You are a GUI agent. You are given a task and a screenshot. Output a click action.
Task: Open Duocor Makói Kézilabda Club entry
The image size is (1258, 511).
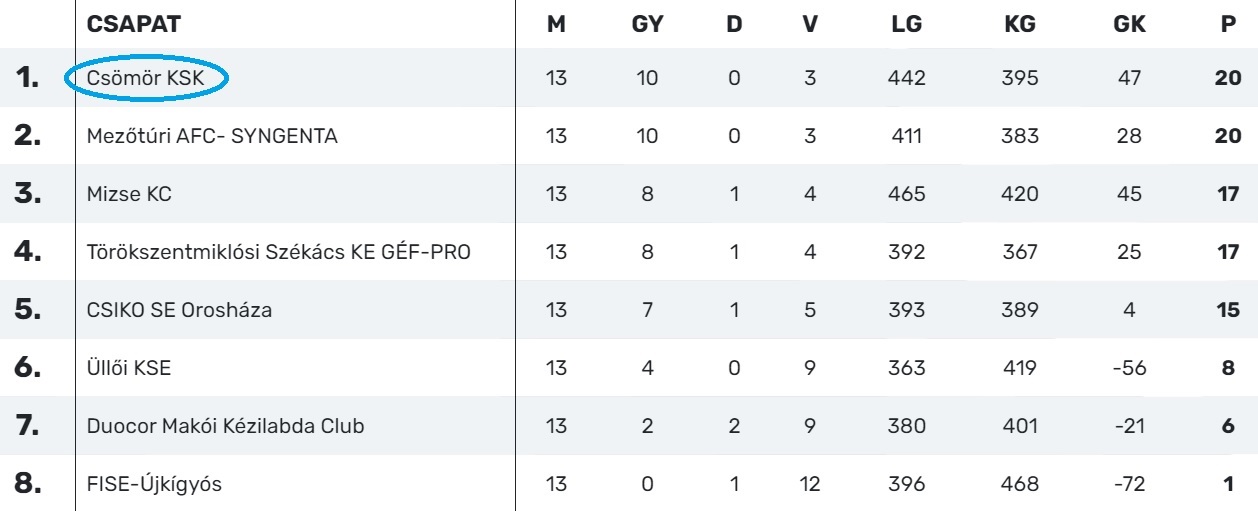225,427
